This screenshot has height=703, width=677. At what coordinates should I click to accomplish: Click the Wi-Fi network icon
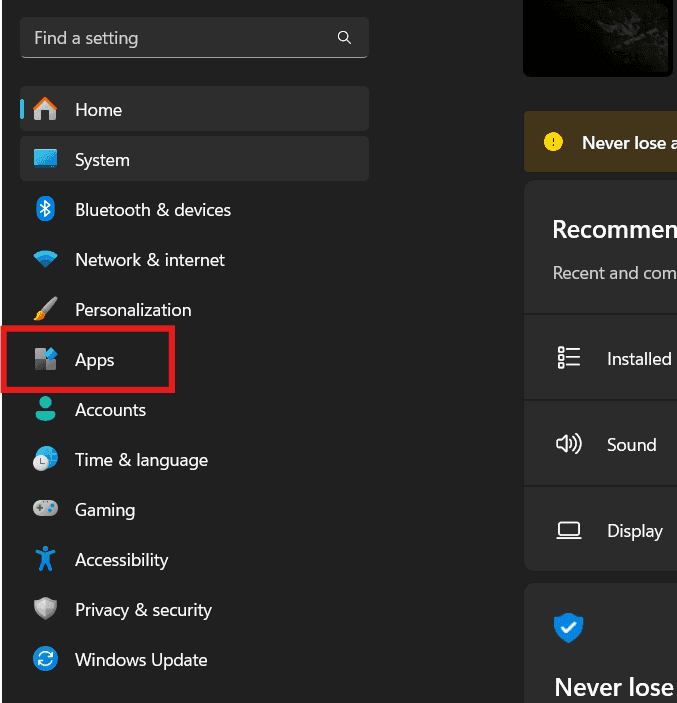coord(45,259)
